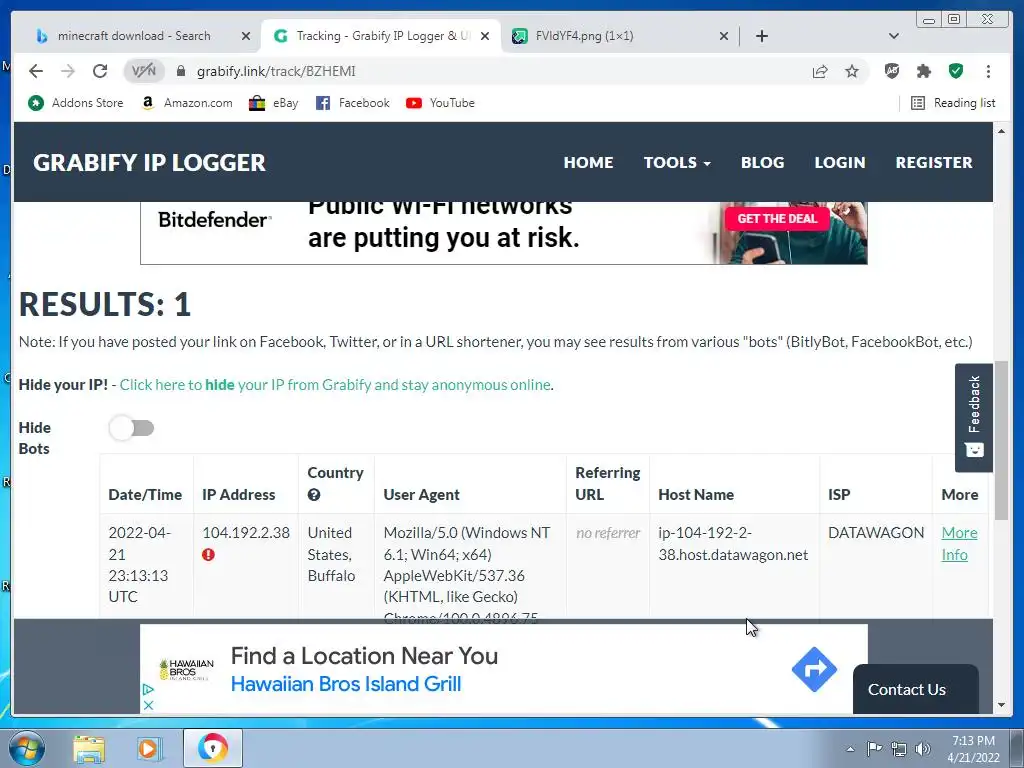Image resolution: width=1024 pixels, height=768 pixels.
Task: Click the scrollbar up arrow
Action: [x=1001, y=131]
